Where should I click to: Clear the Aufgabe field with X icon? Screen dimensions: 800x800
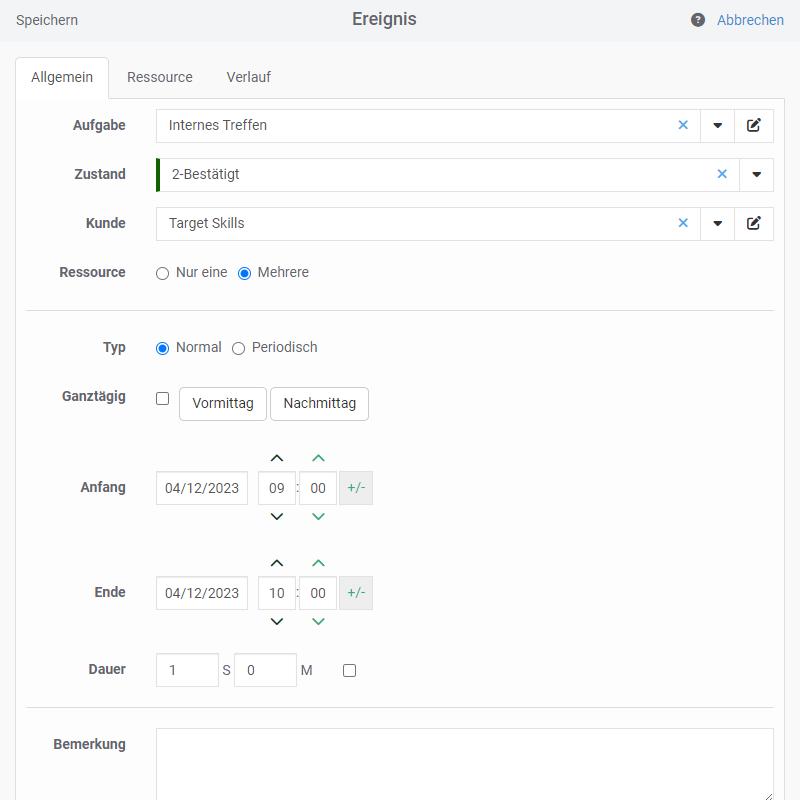click(683, 125)
